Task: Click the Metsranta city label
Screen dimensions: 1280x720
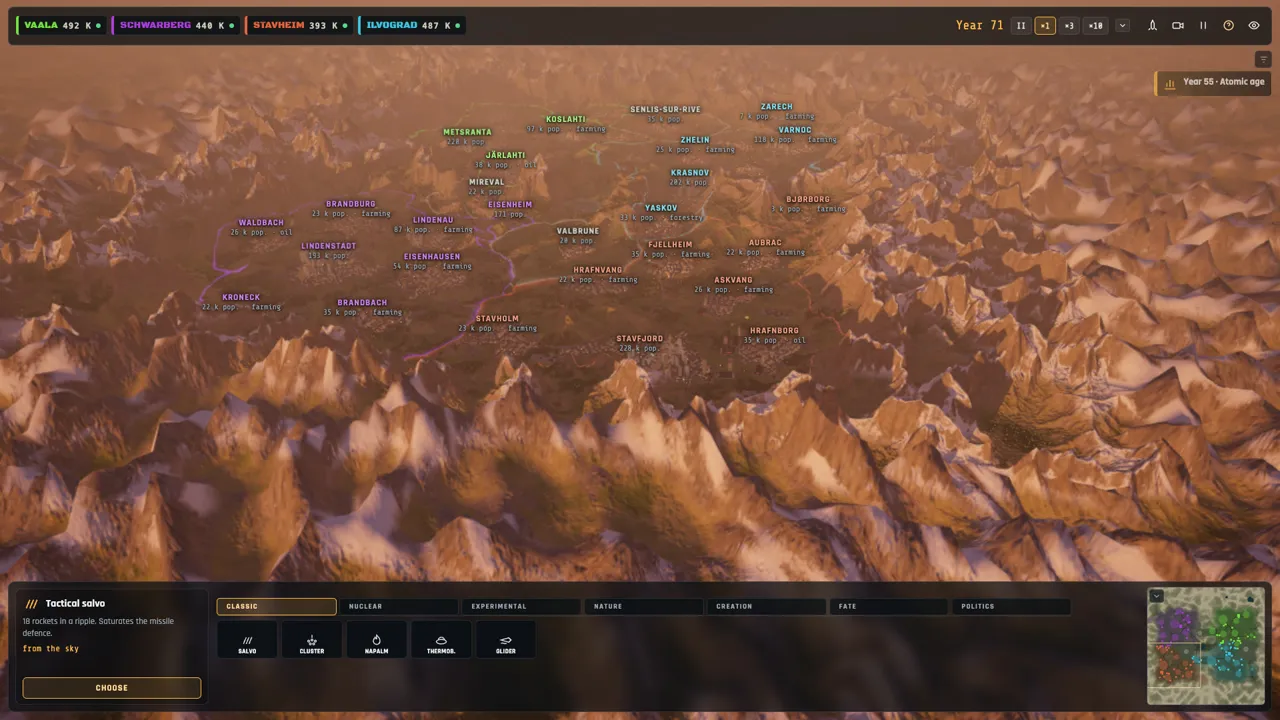Action: pos(467,132)
